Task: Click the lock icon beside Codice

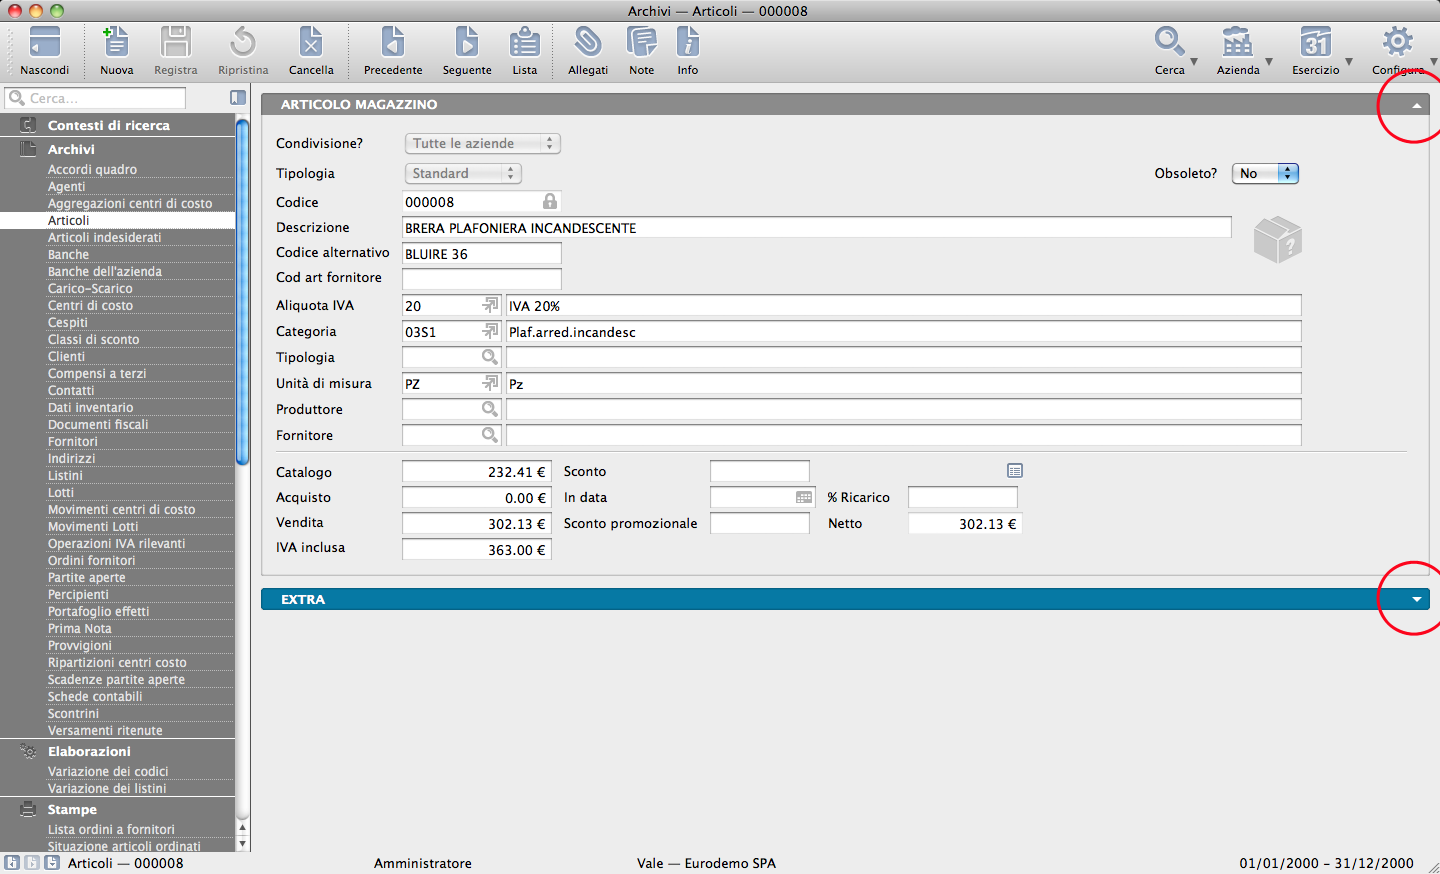Action: [x=549, y=201]
